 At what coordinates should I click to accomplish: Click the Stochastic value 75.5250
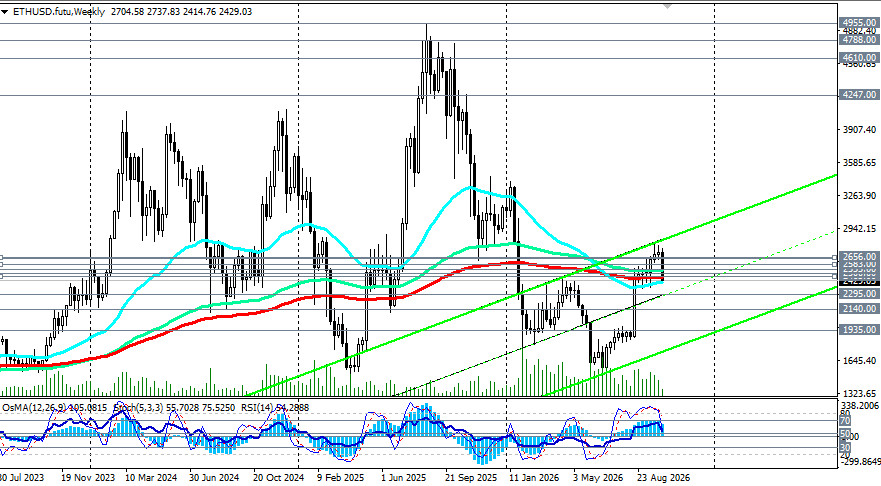tap(217, 407)
